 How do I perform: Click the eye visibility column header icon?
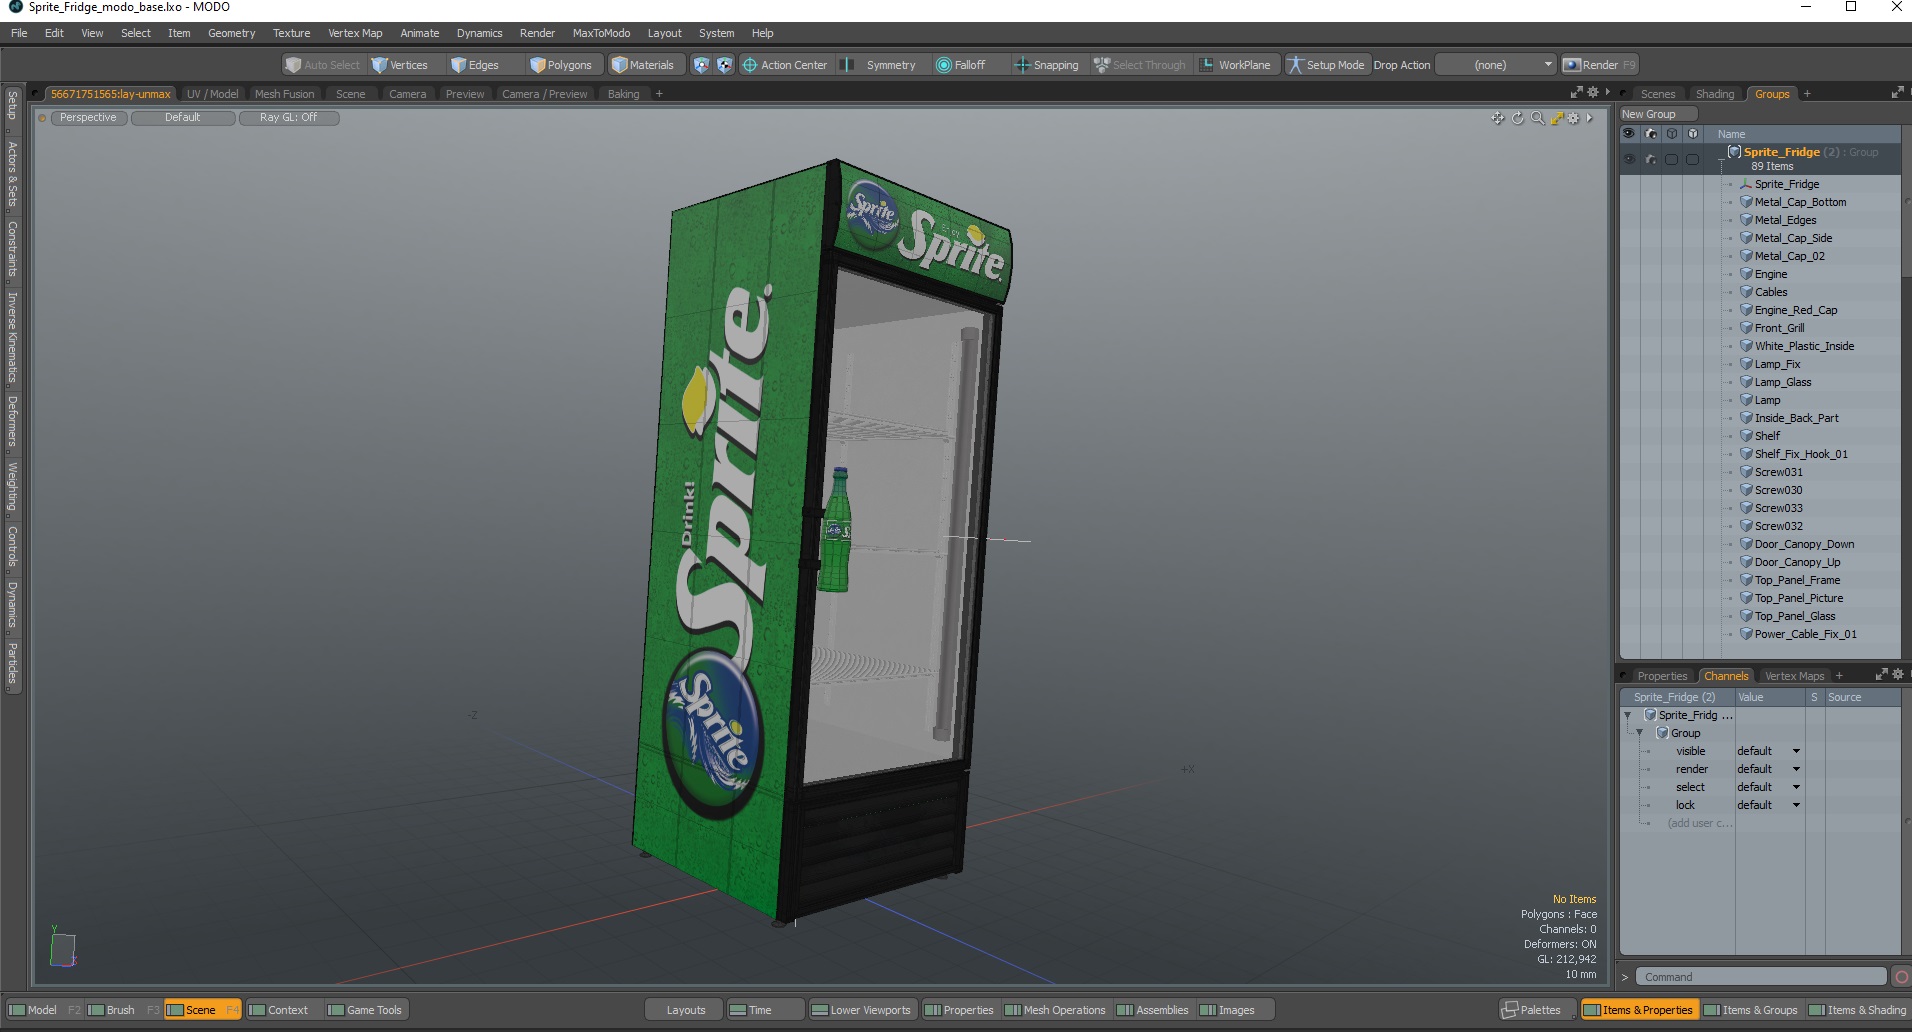pyautogui.click(x=1629, y=134)
